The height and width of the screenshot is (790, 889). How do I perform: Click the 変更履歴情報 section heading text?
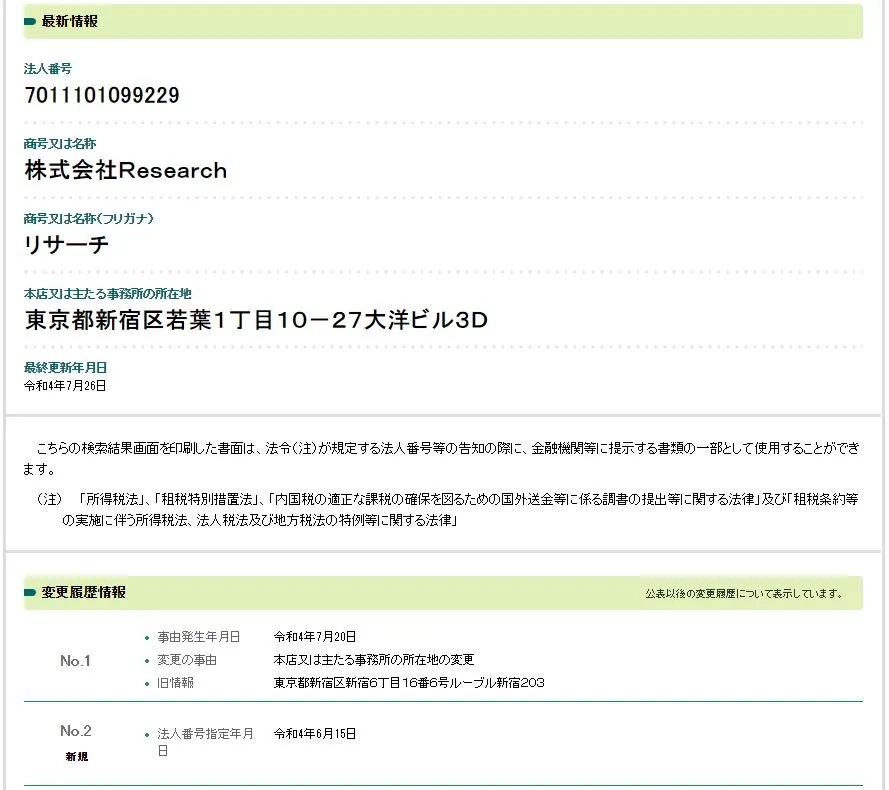(84, 593)
